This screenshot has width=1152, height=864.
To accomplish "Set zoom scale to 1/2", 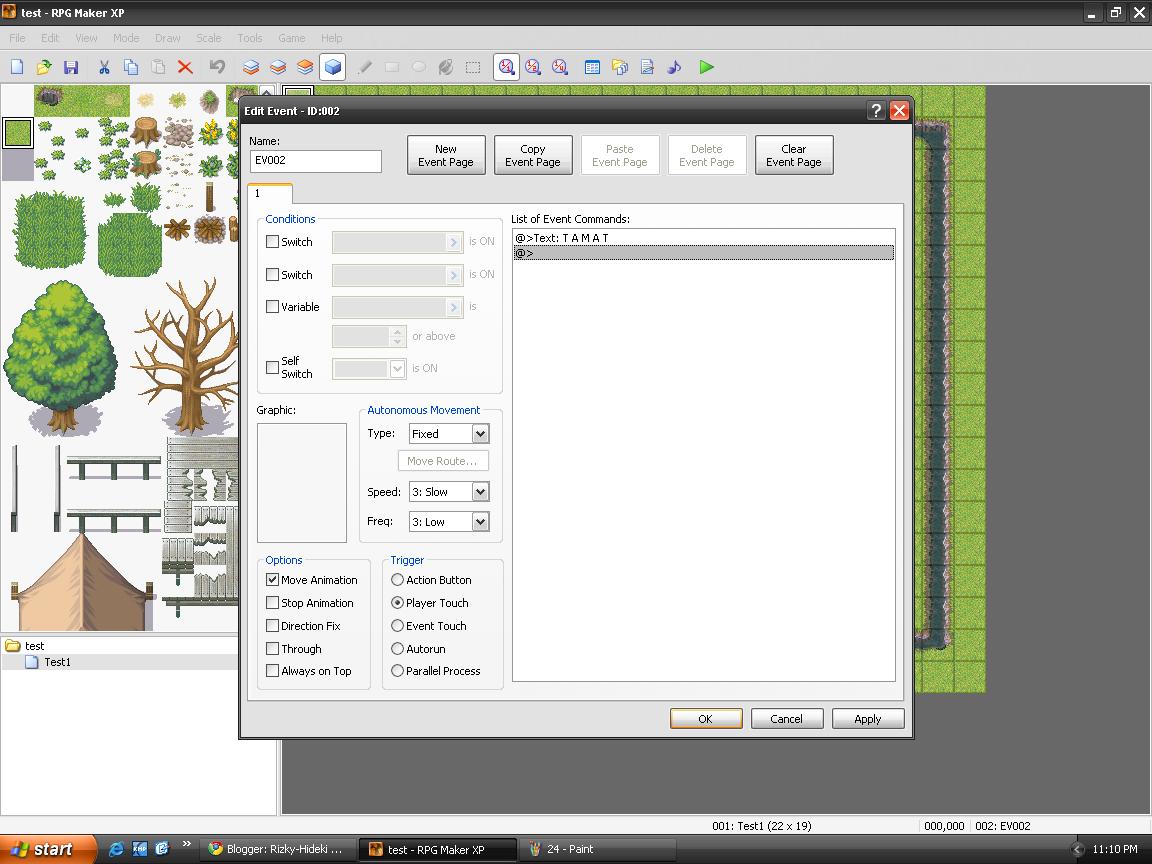I will [533, 68].
